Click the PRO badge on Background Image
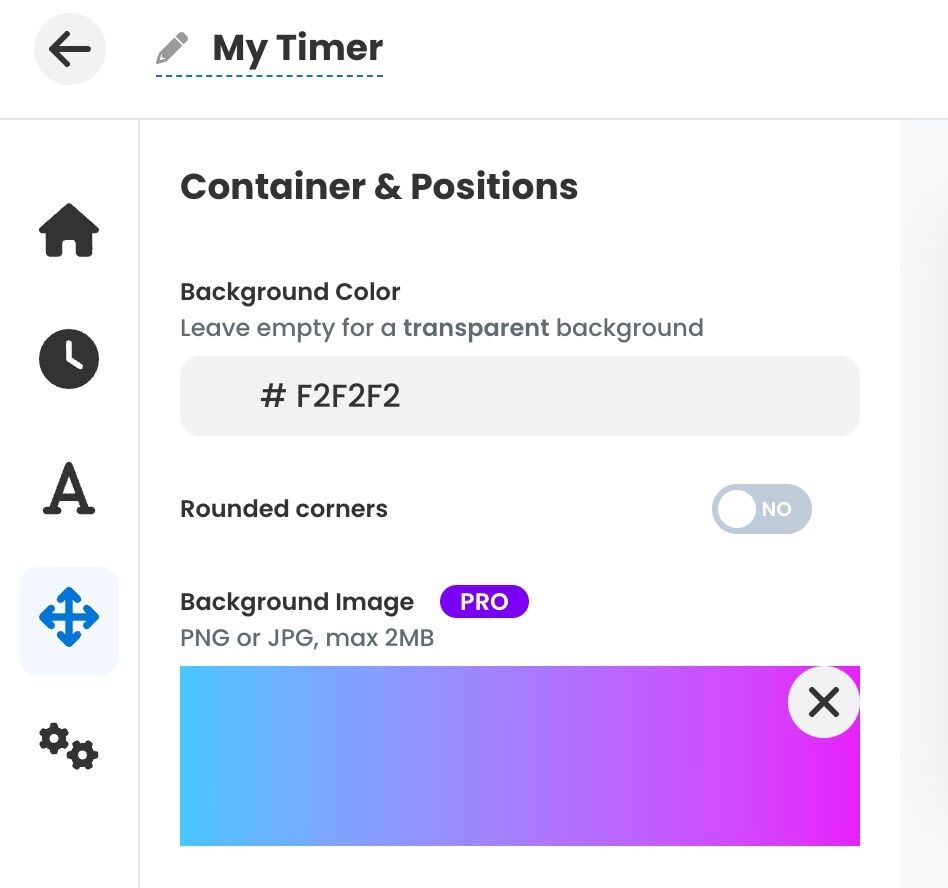The image size is (948, 888). click(484, 601)
